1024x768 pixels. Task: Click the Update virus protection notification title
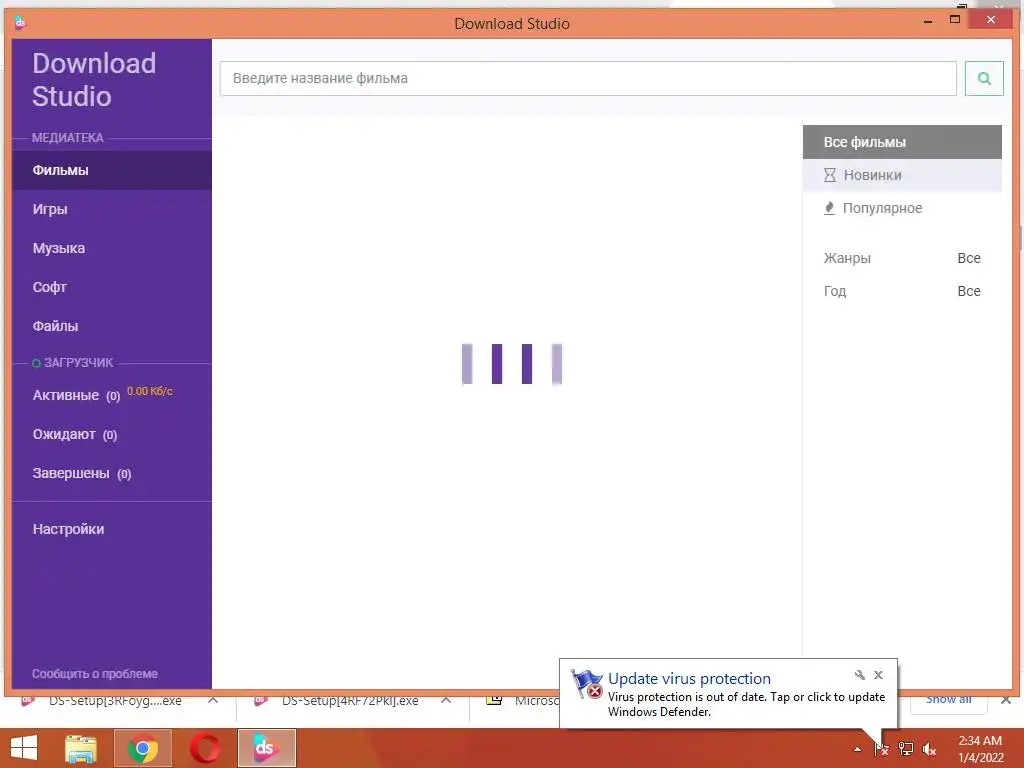tap(689, 679)
